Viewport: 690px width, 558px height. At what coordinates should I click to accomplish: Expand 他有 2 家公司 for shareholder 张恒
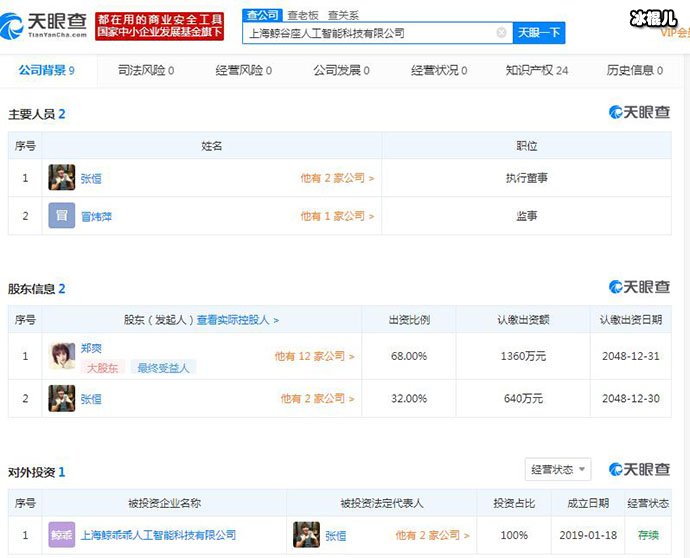point(317,399)
